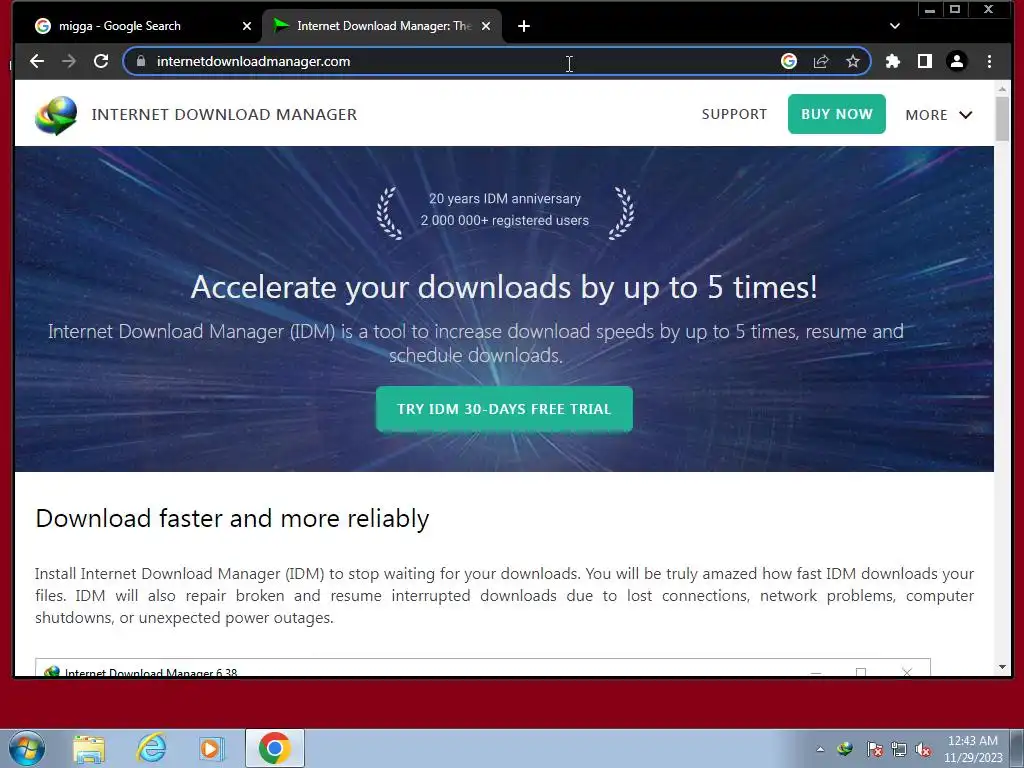The image size is (1024, 768).
Task: Click the Chrome taskbar icon
Action: click(x=274, y=748)
